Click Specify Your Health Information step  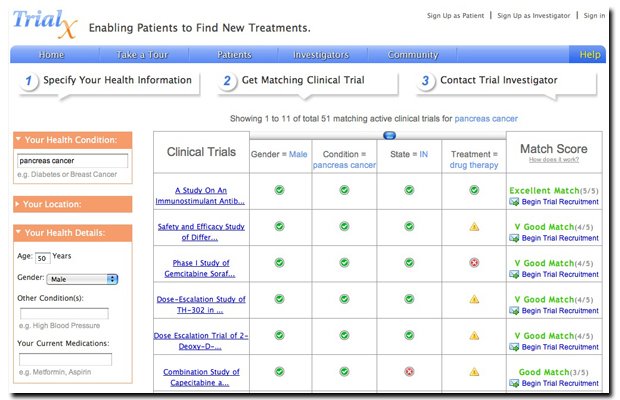117,80
